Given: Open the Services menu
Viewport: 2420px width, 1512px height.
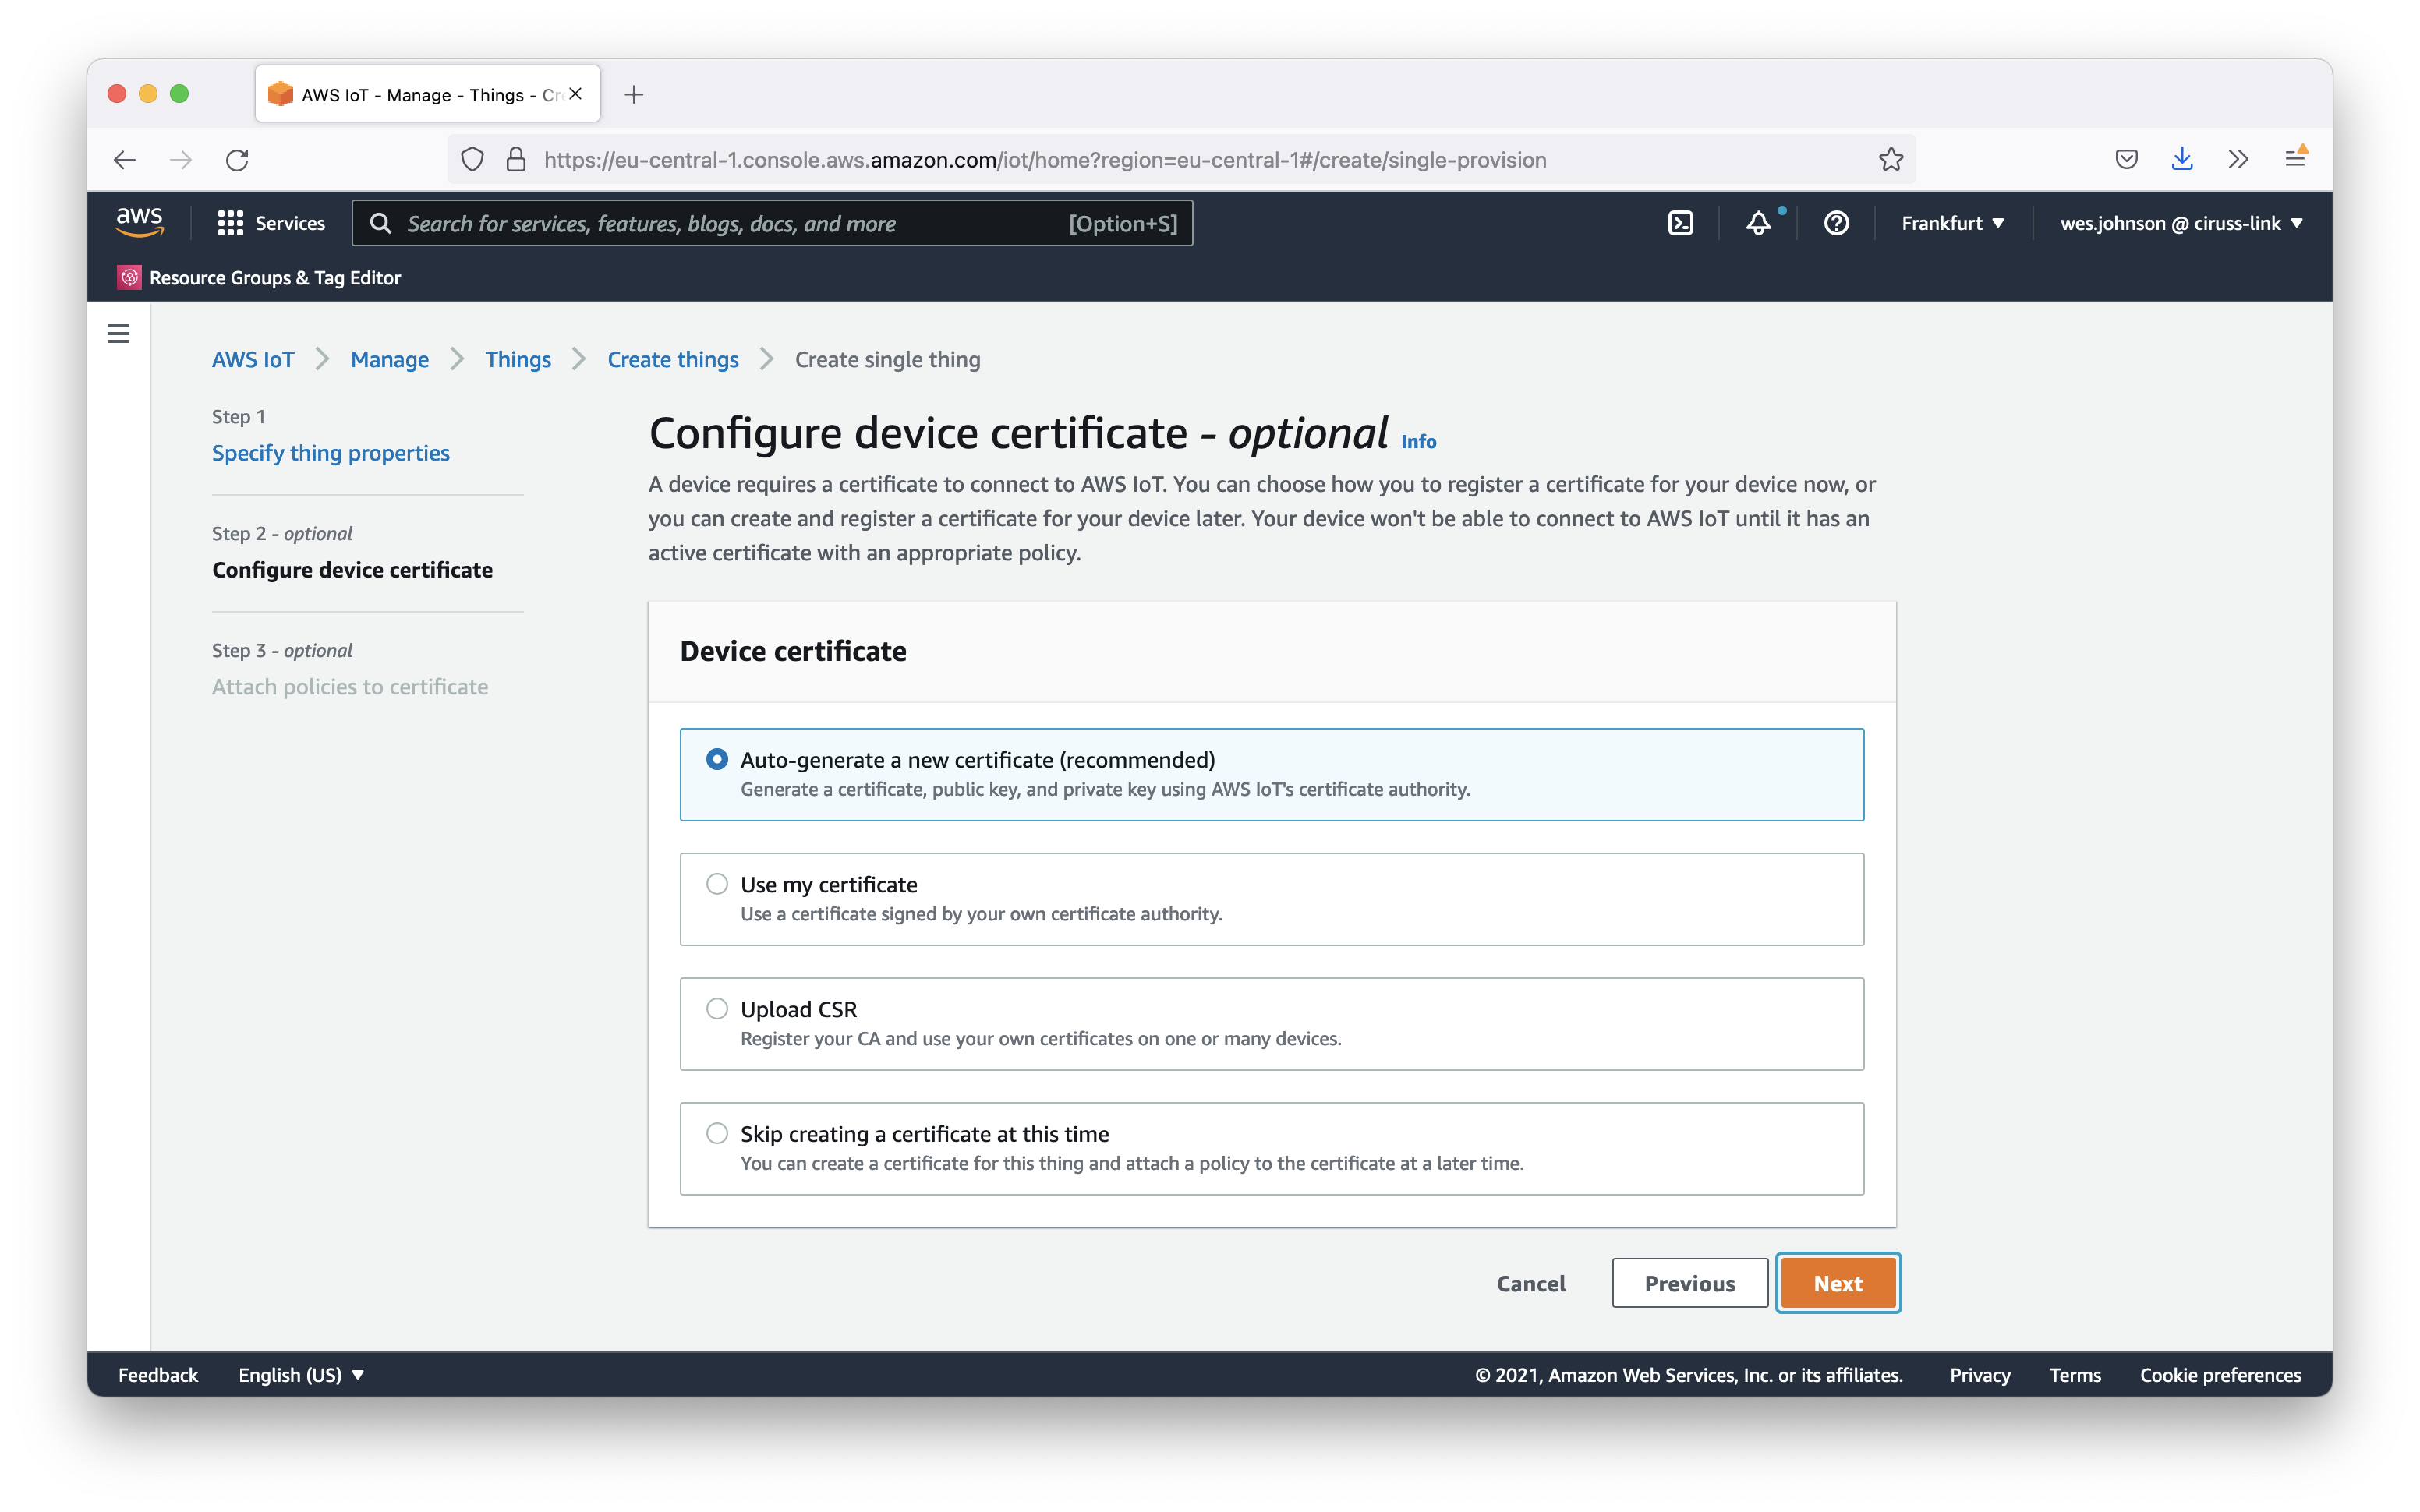Looking at the screenshot, I should [272, 223].
